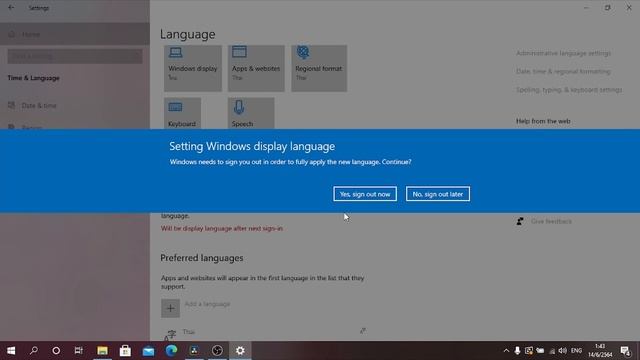Click the Give feedback link
Screen dimensions: 640x360
551,221
